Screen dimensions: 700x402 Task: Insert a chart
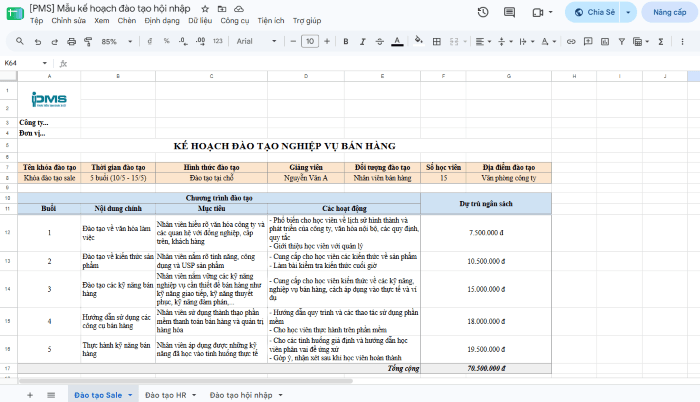tap(605, 42)
